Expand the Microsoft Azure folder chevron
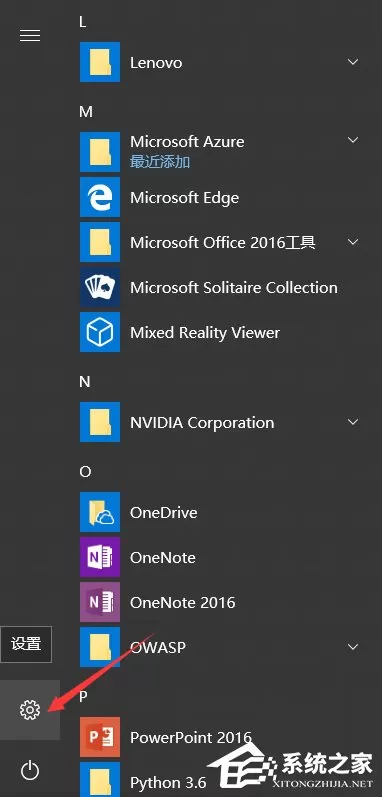 [353, 140]
